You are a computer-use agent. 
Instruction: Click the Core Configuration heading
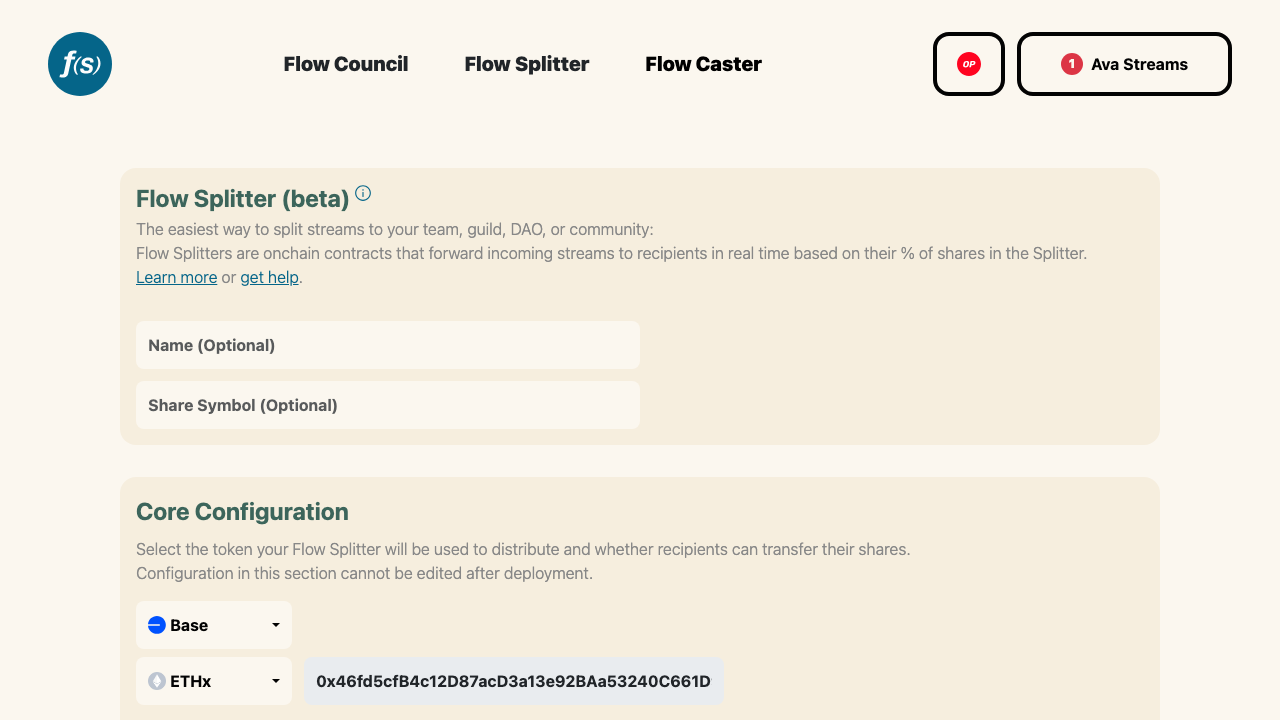[242, 512]
